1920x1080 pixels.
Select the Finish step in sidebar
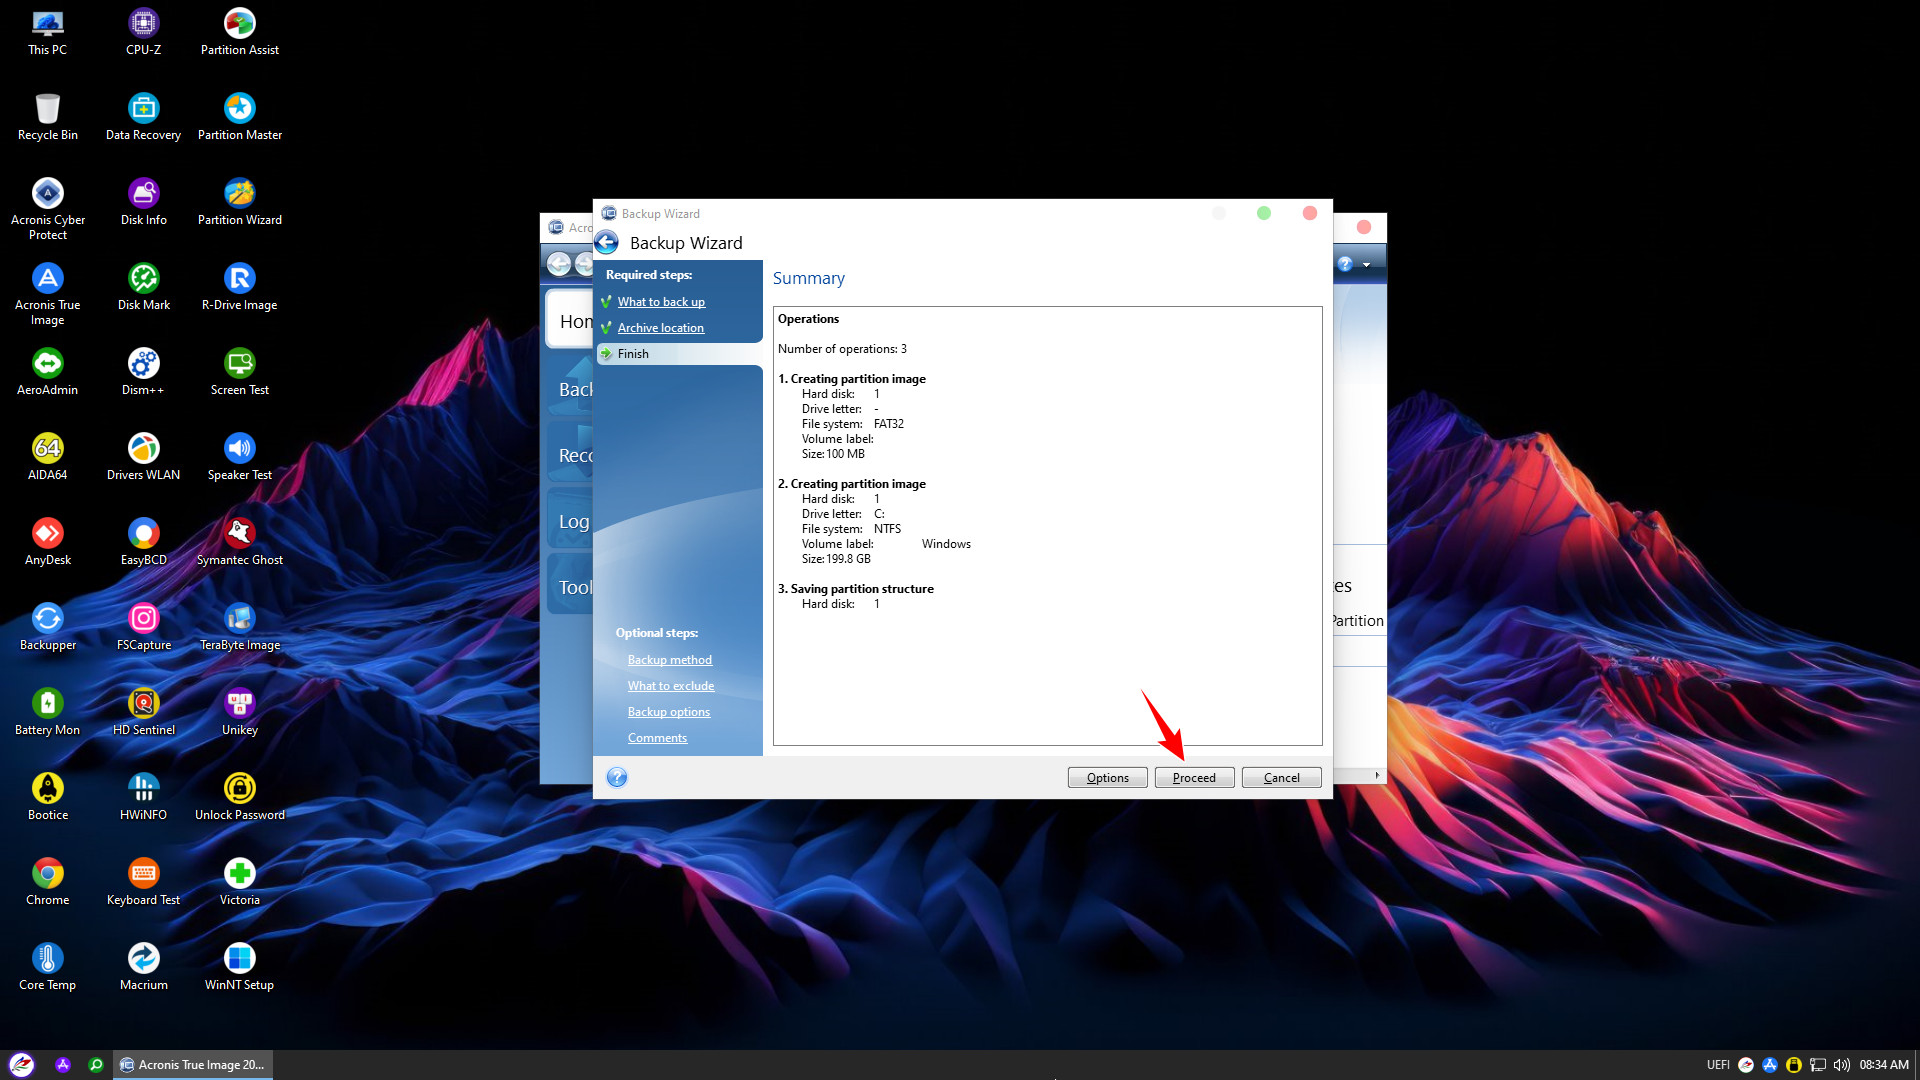[x=633, y=354]
